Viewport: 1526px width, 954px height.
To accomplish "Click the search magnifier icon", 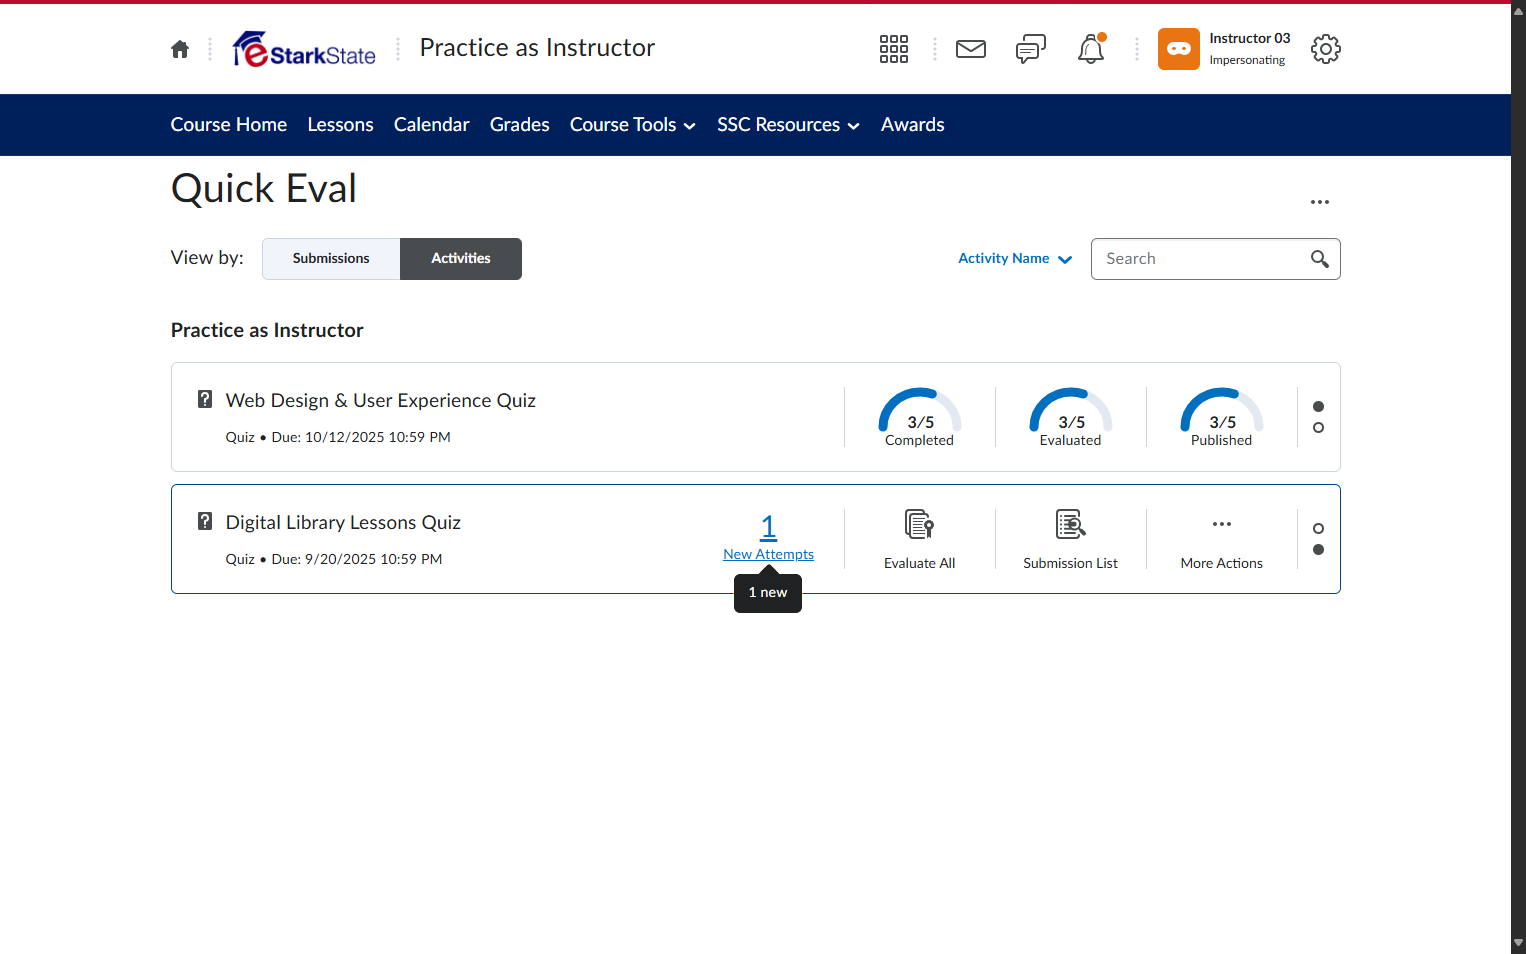I will pyautogui.click(x=1320, y=259).
